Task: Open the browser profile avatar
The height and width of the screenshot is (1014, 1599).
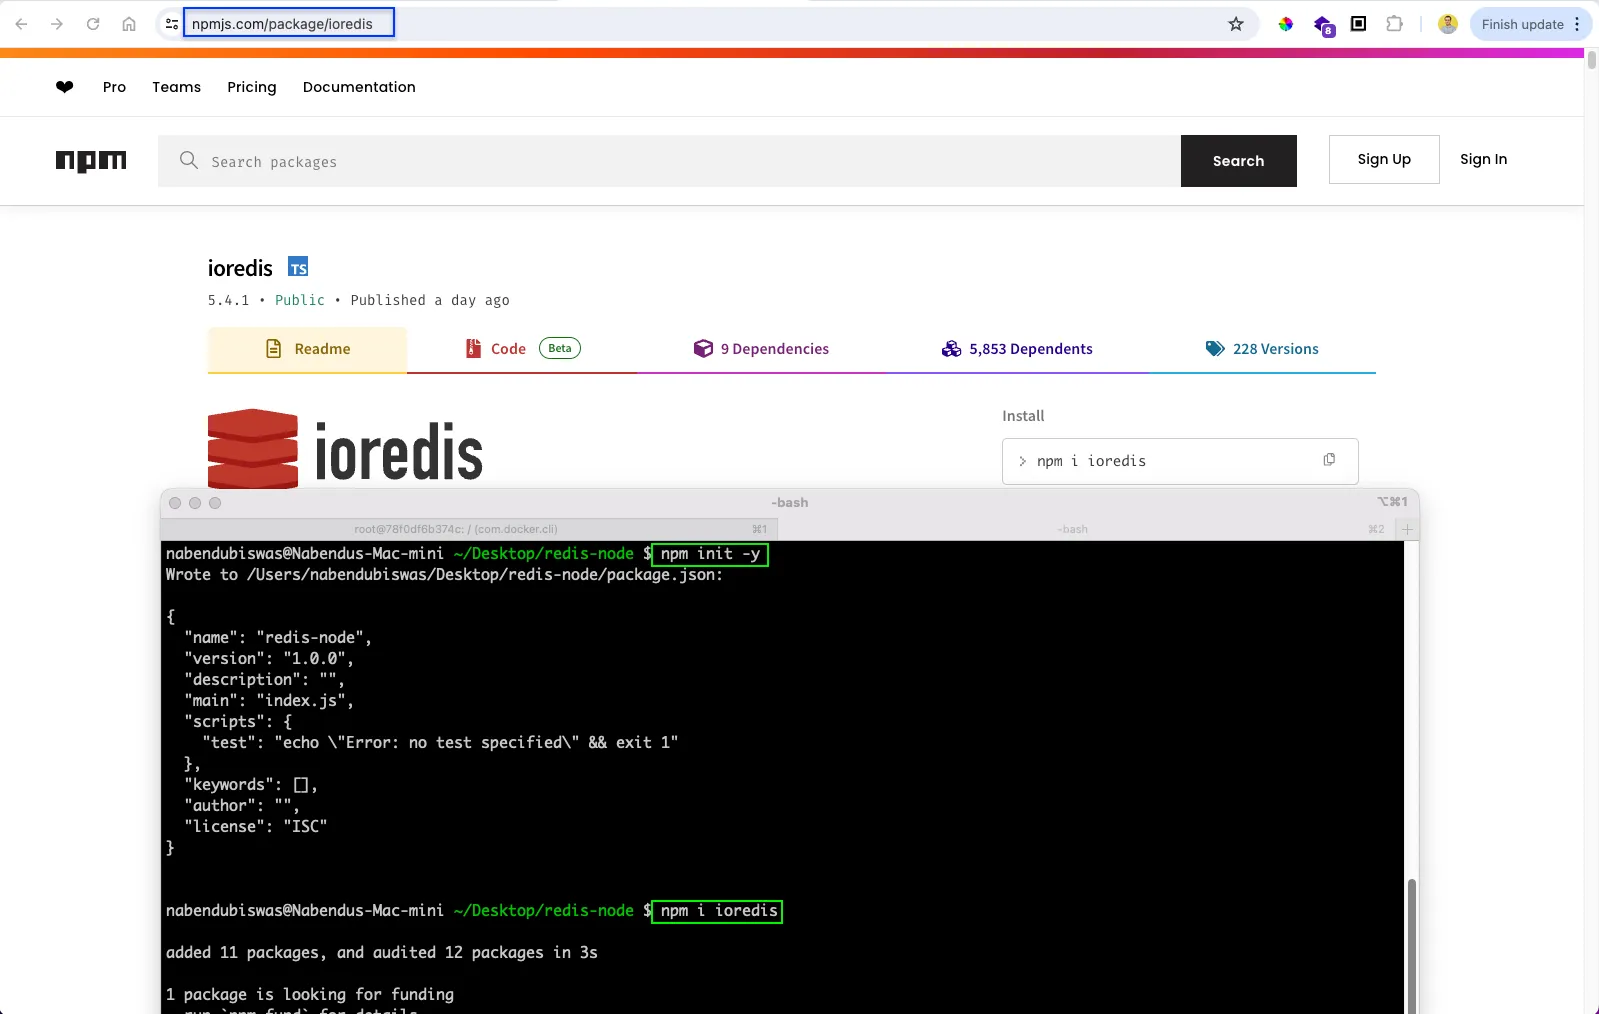Action: point(1447,24)
